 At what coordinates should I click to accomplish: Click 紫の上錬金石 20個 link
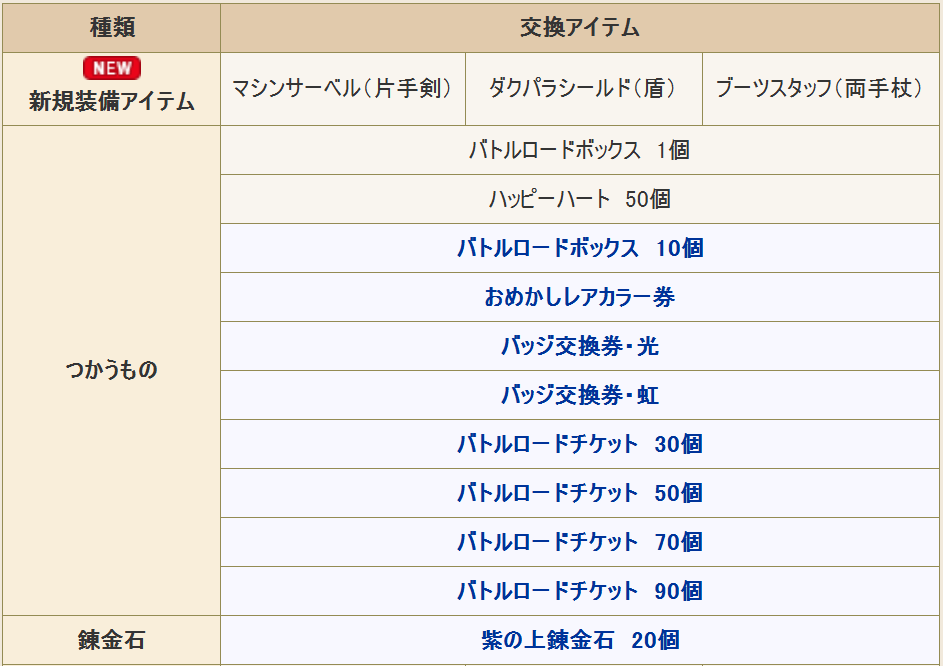pos(580,640)
